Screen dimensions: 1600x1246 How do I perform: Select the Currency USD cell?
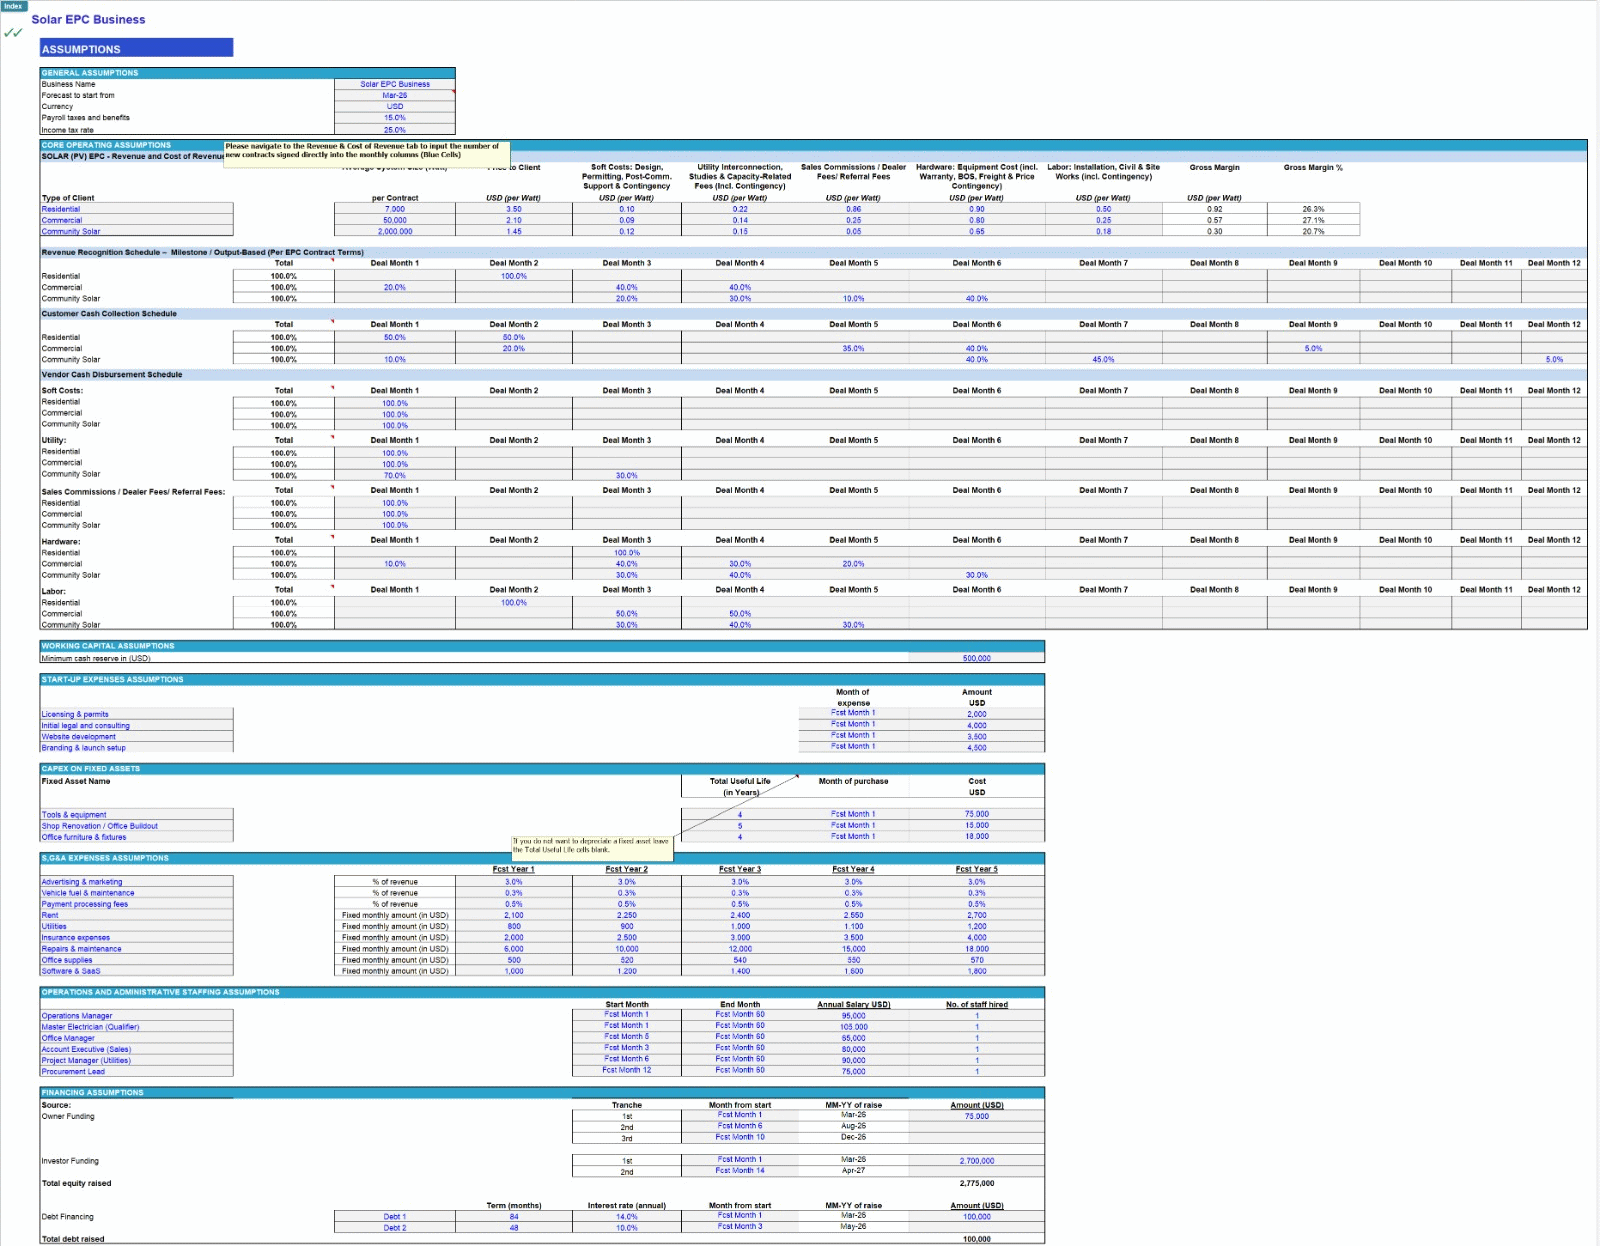click(393, 106)
